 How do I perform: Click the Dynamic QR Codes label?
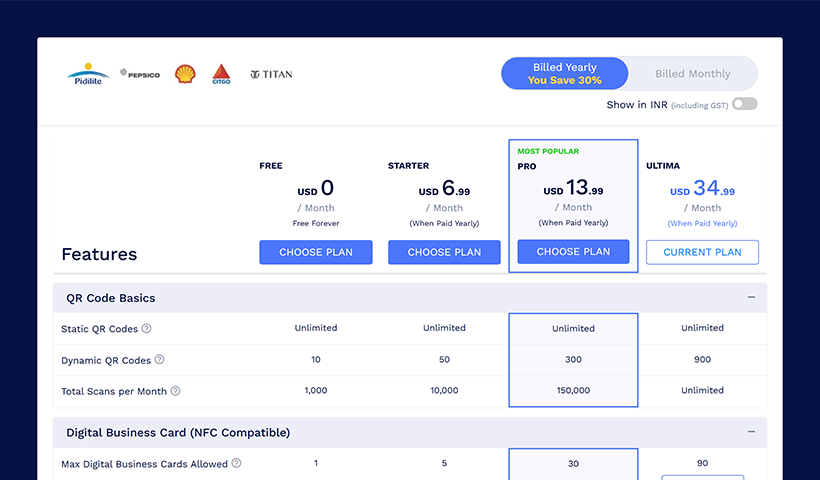click(x=106, y=360)
